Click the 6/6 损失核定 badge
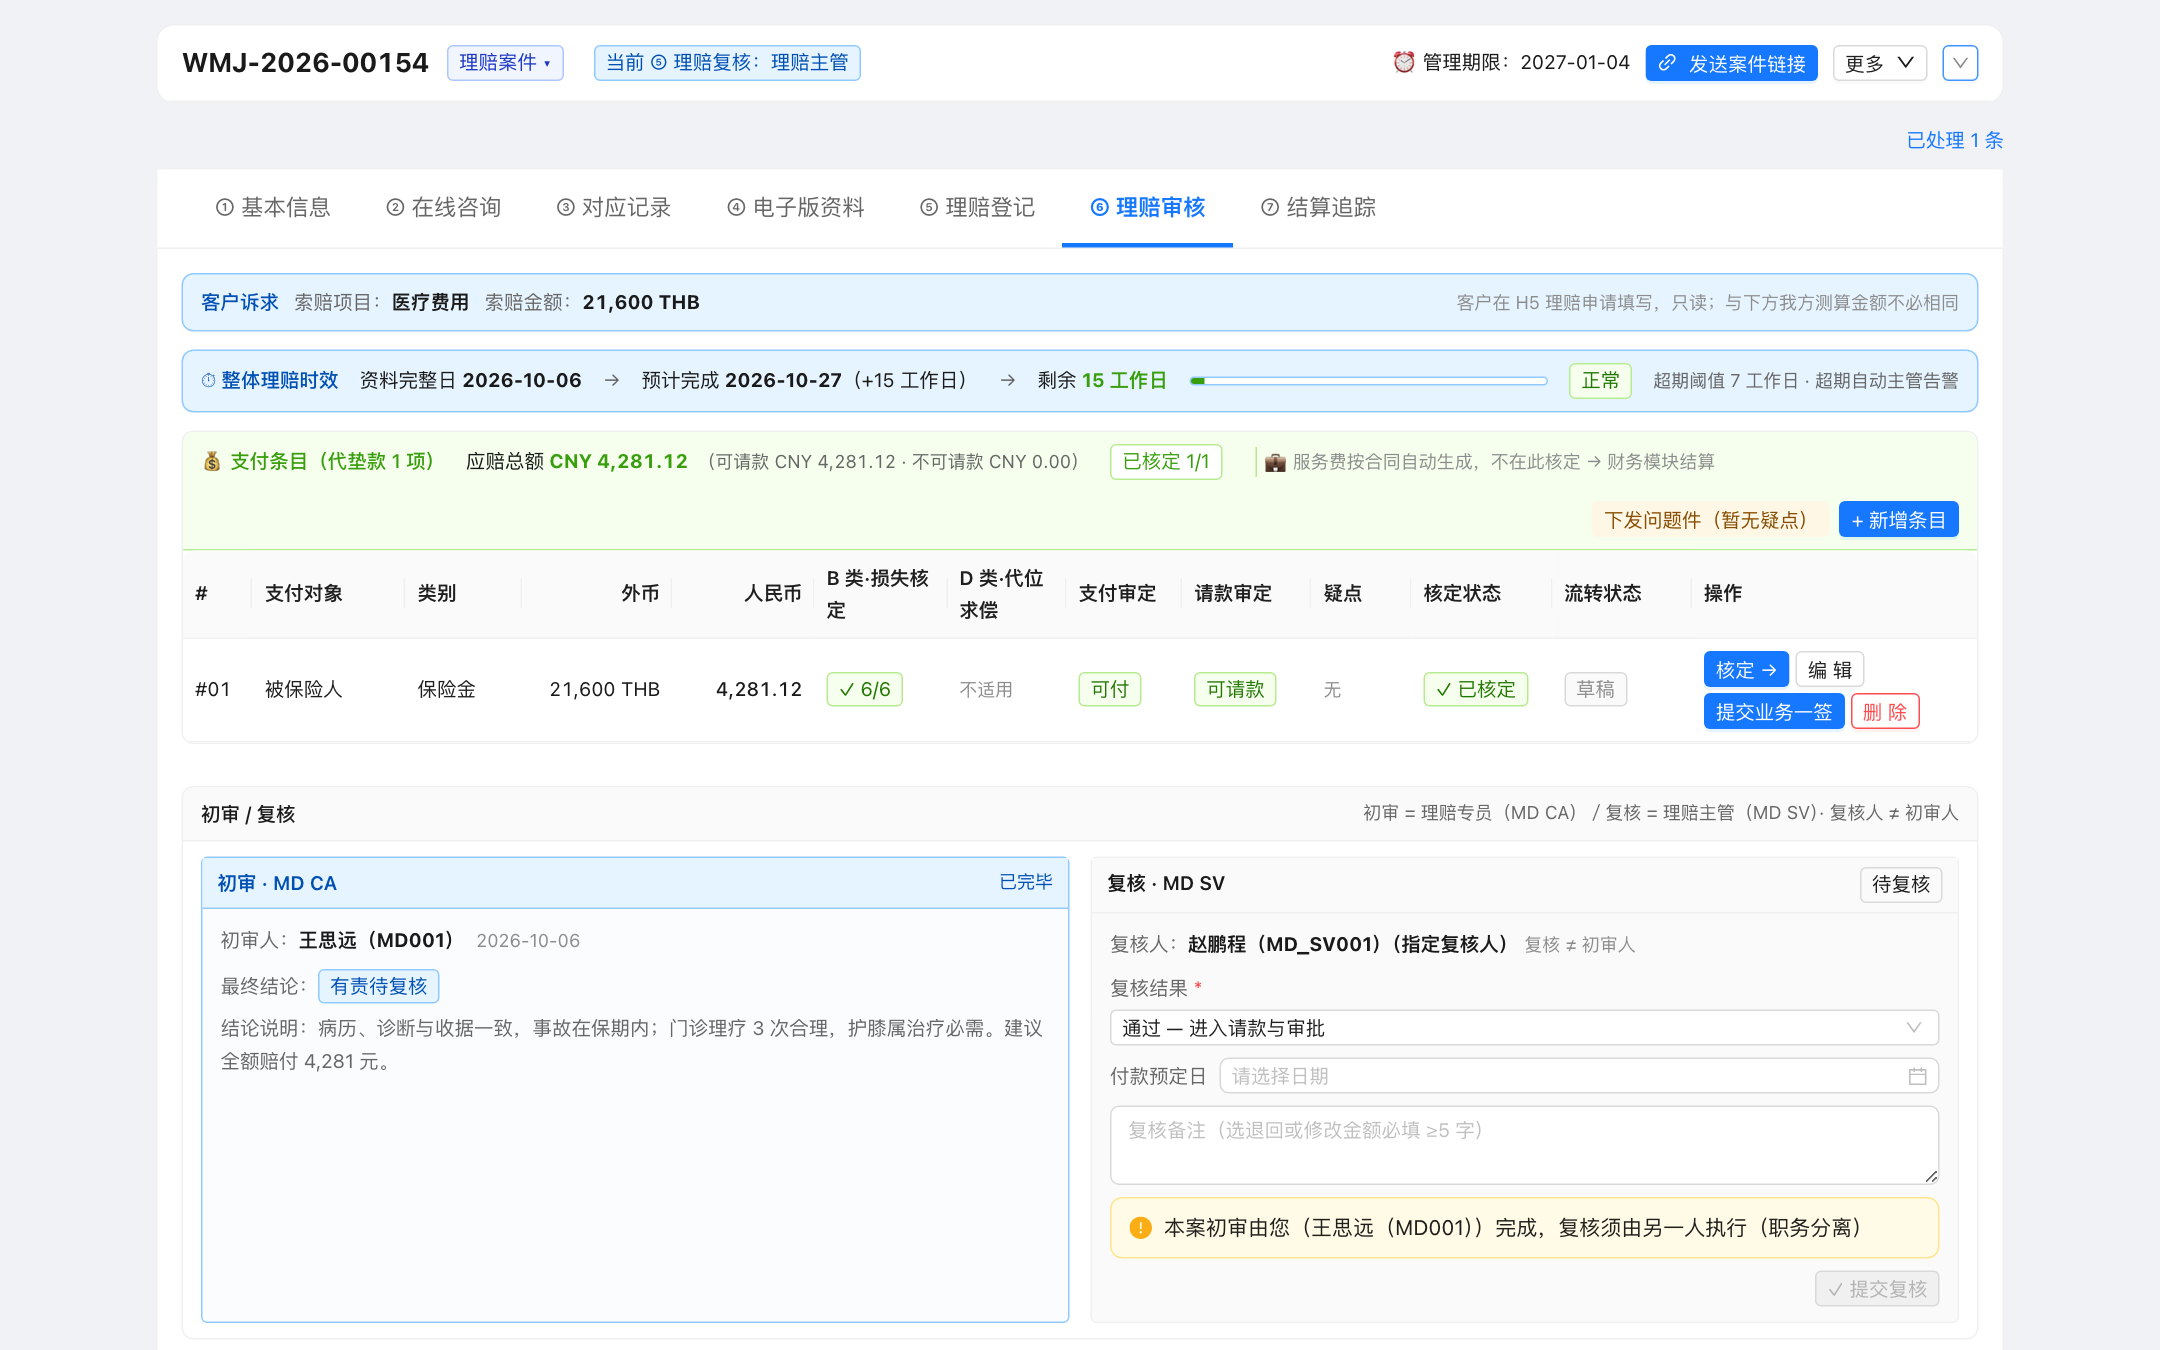 point(865,689)
